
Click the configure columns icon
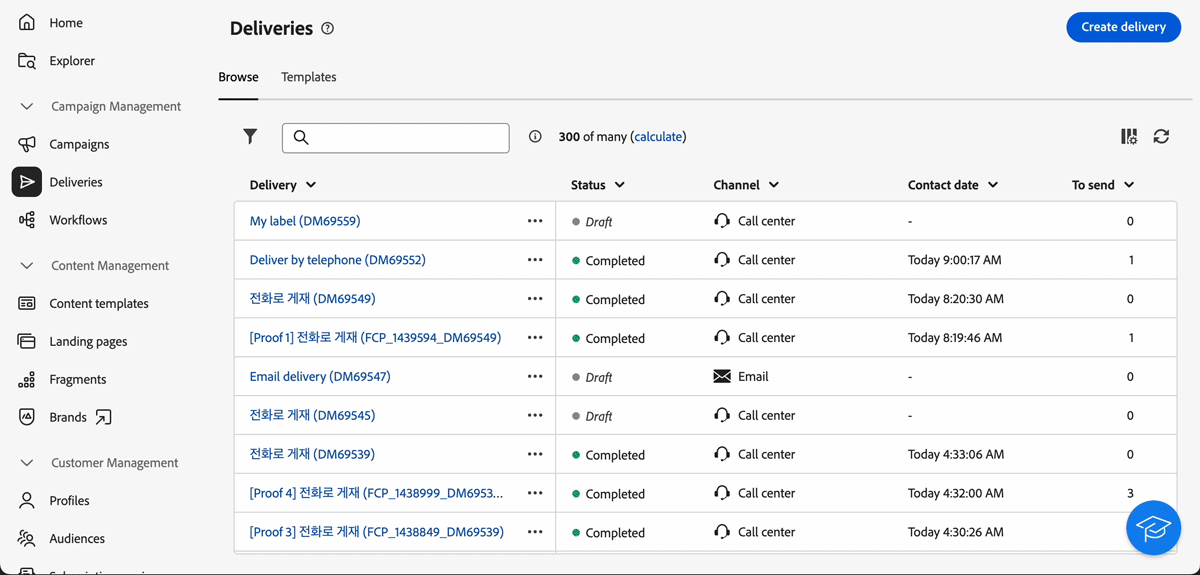[1129, 137]
